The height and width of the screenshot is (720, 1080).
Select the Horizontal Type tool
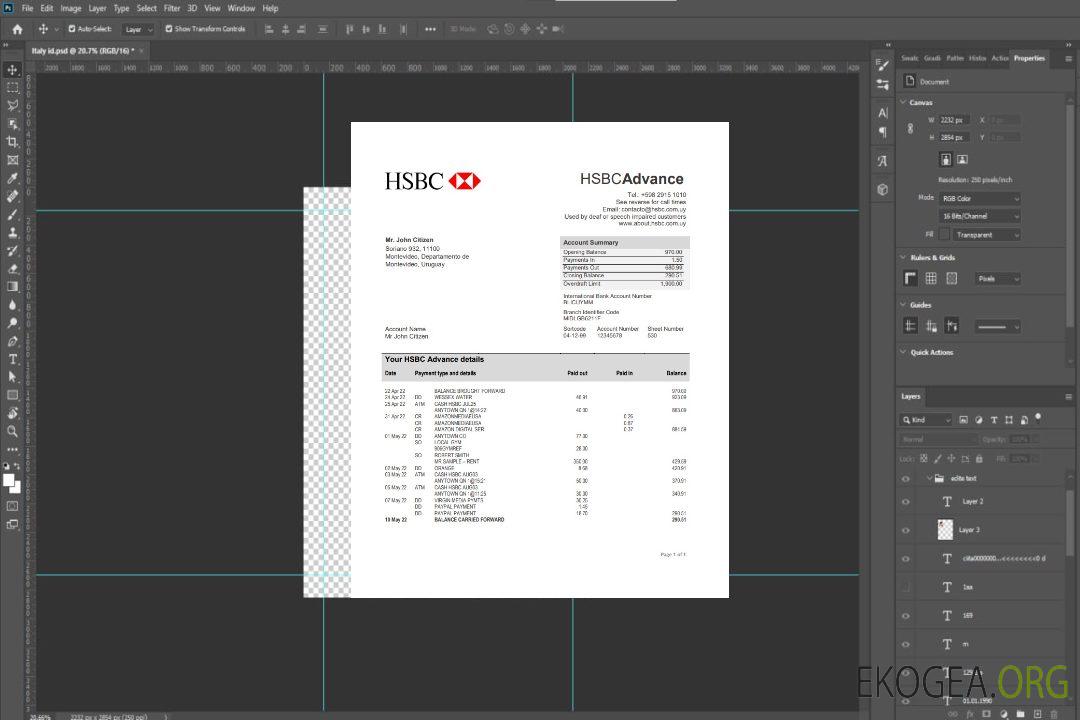point(12,359)
